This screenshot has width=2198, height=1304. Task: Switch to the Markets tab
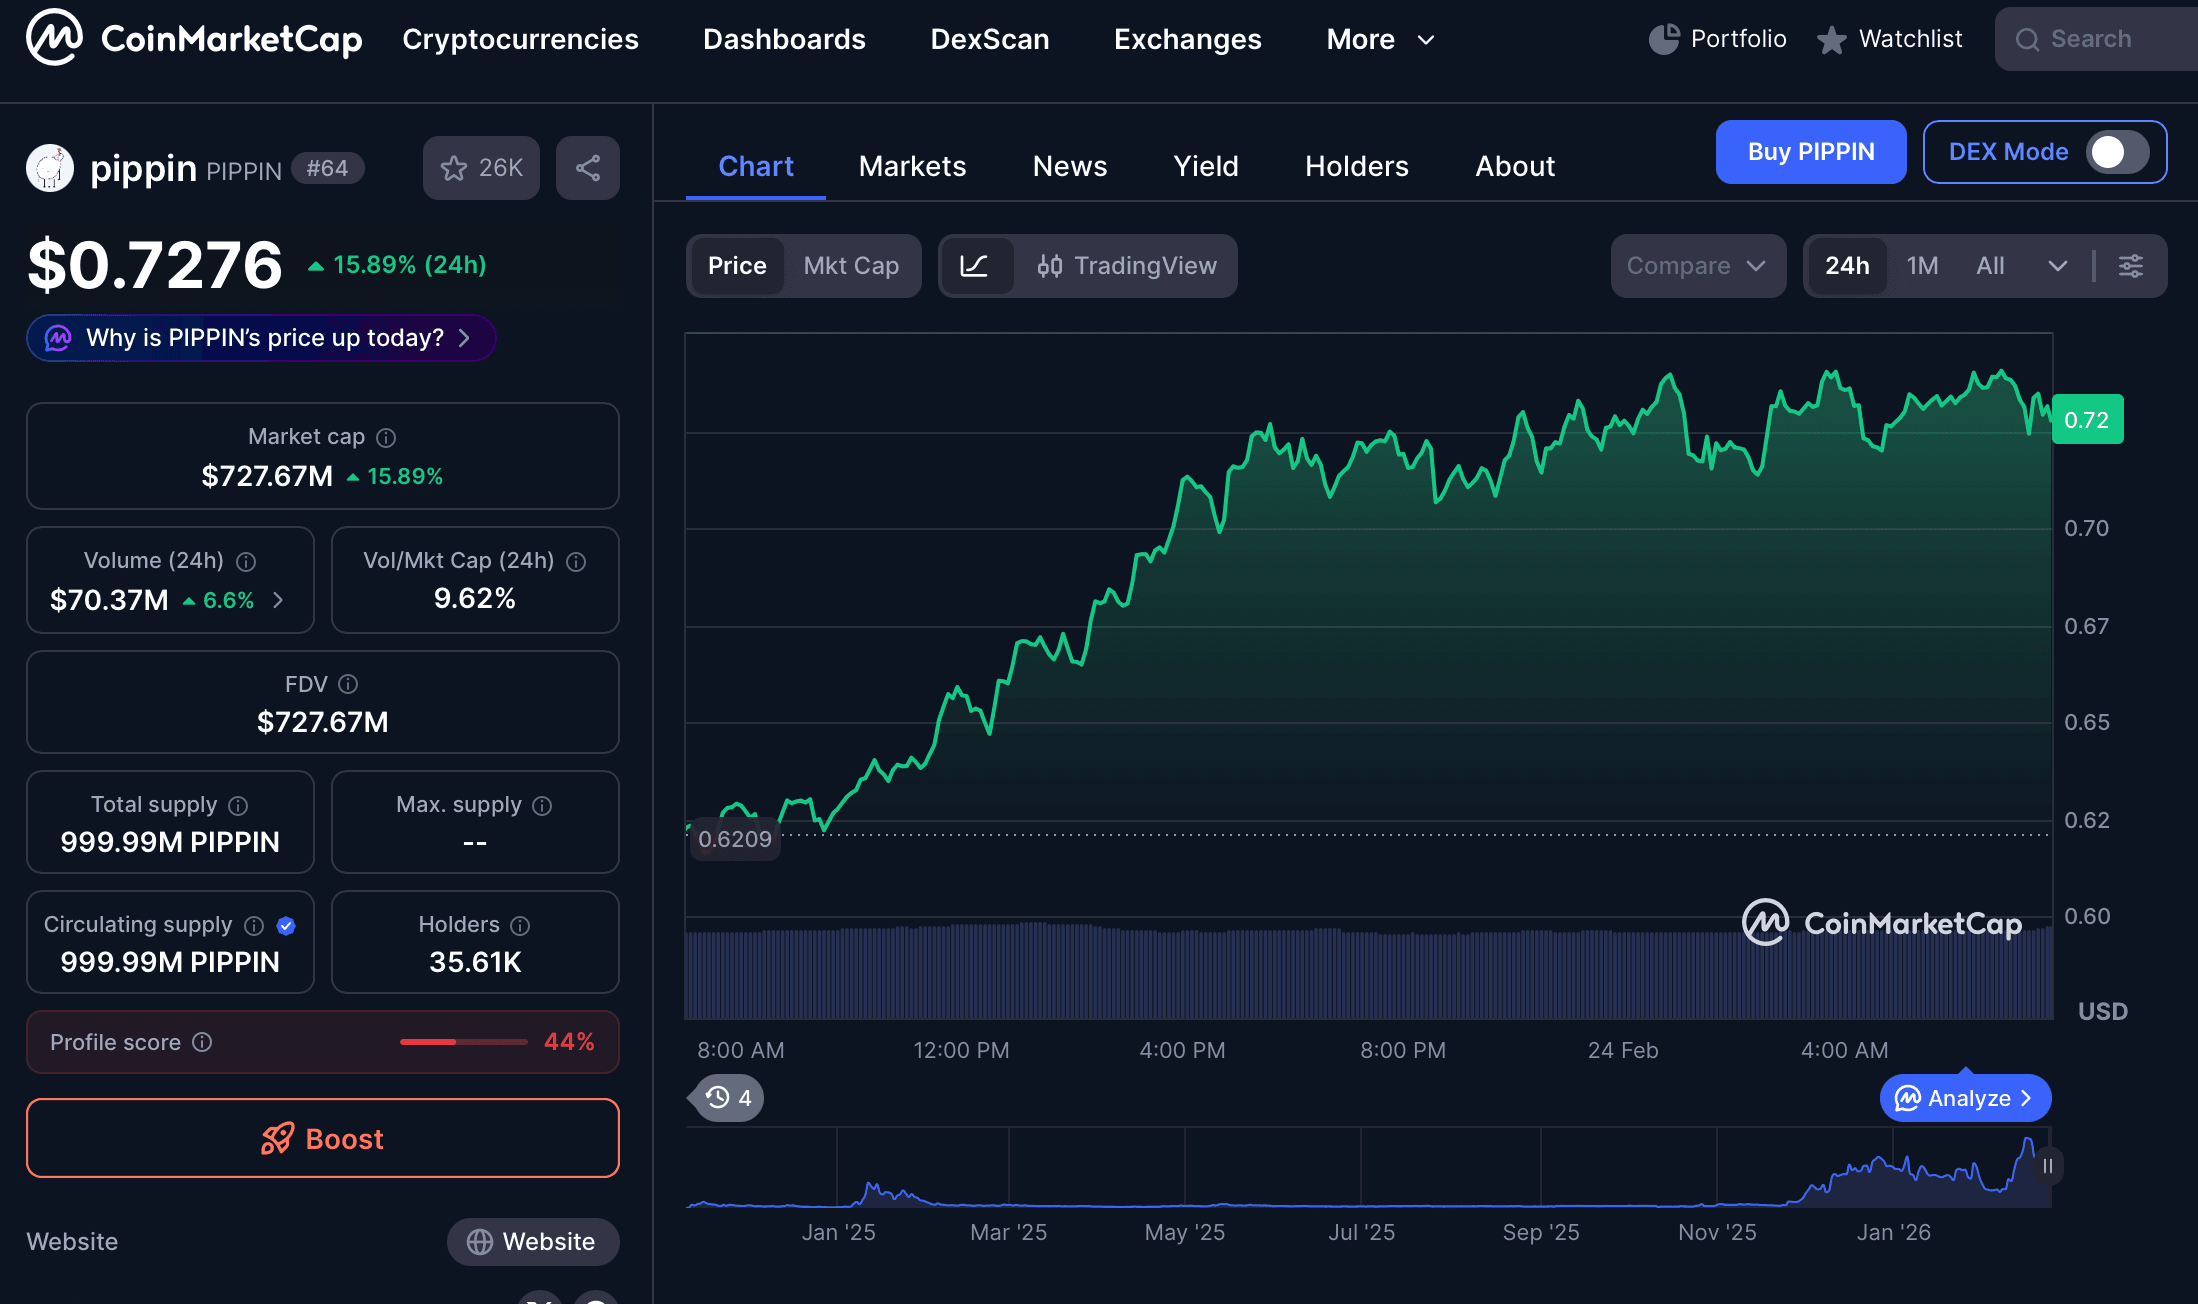click(912, 166)
